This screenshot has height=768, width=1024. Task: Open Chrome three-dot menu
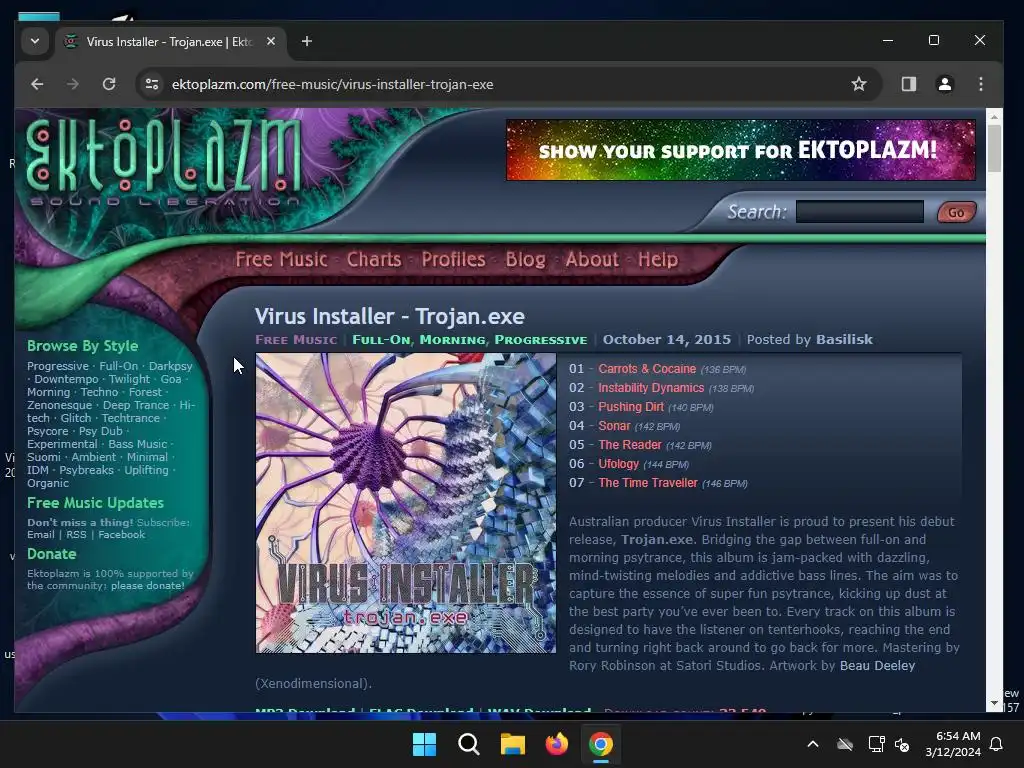pyautogui.click(x=980, y=84)
